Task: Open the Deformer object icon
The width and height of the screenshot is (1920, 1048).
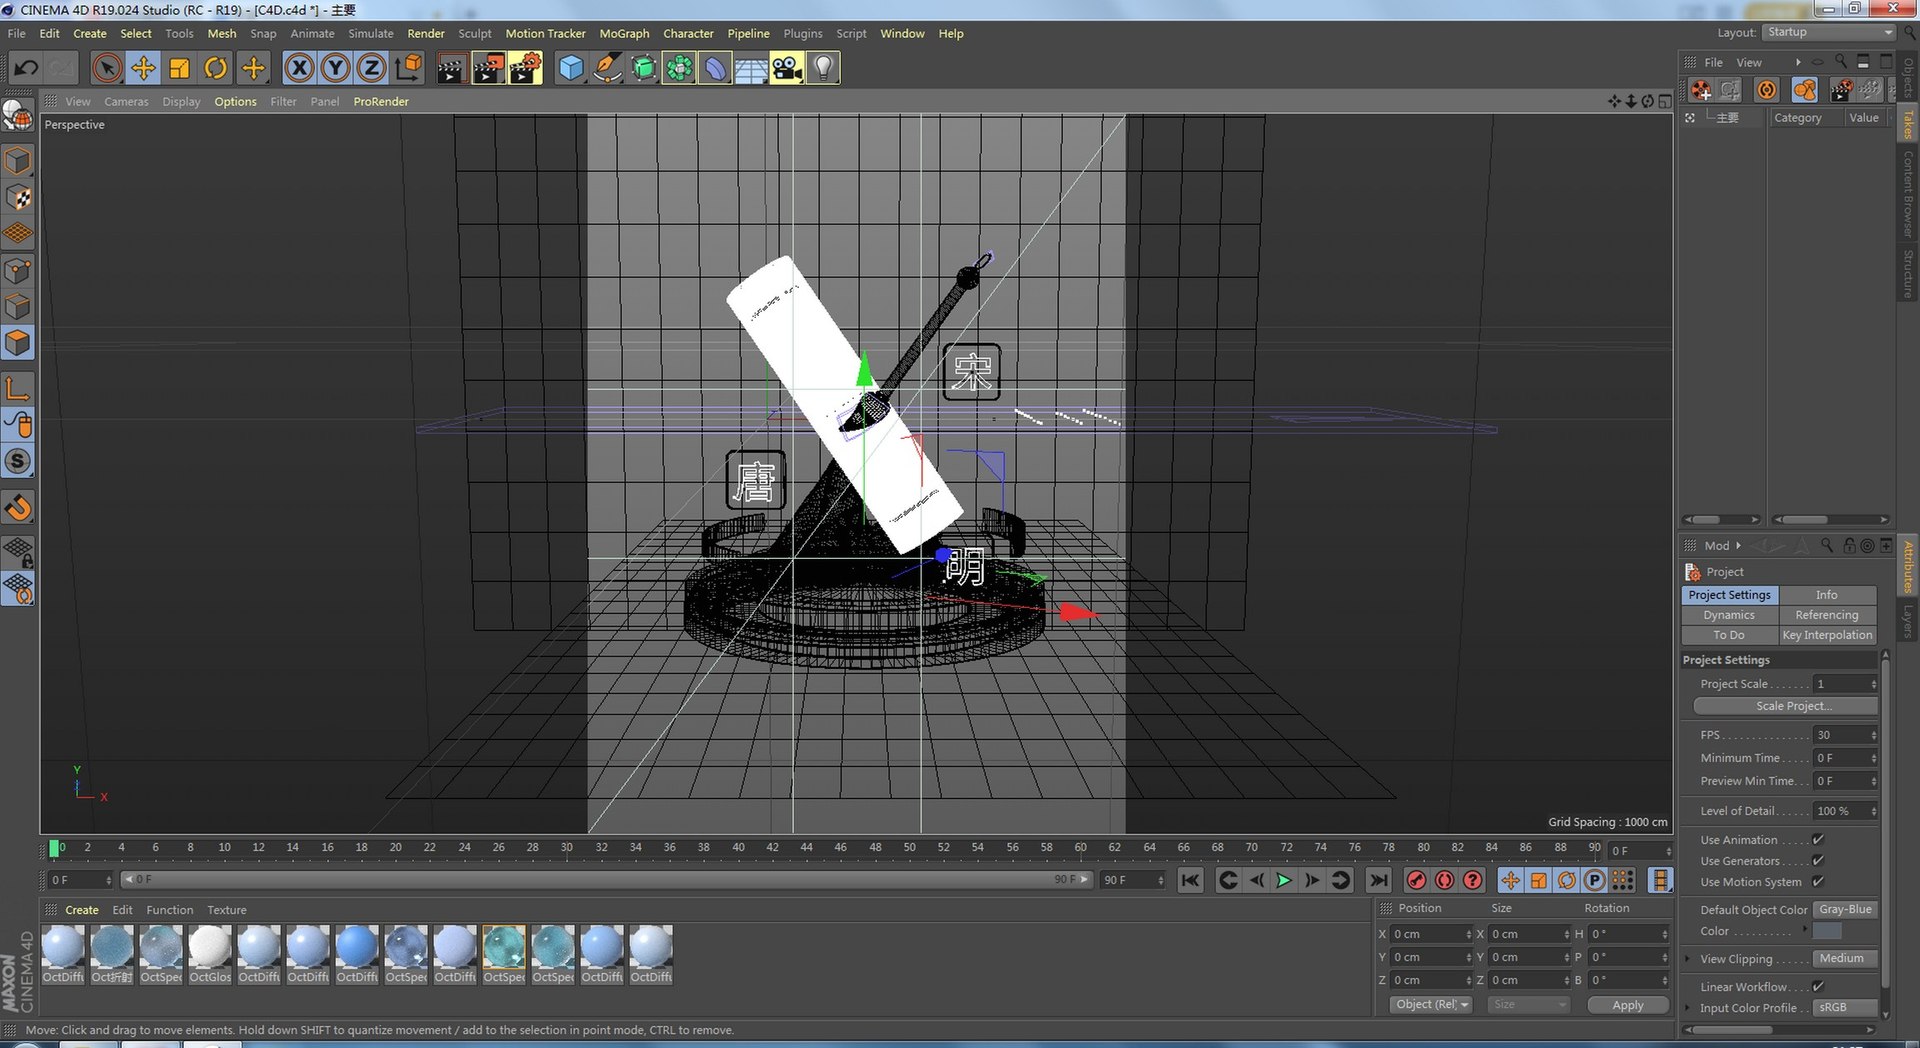Action: [x=715, y=68]
